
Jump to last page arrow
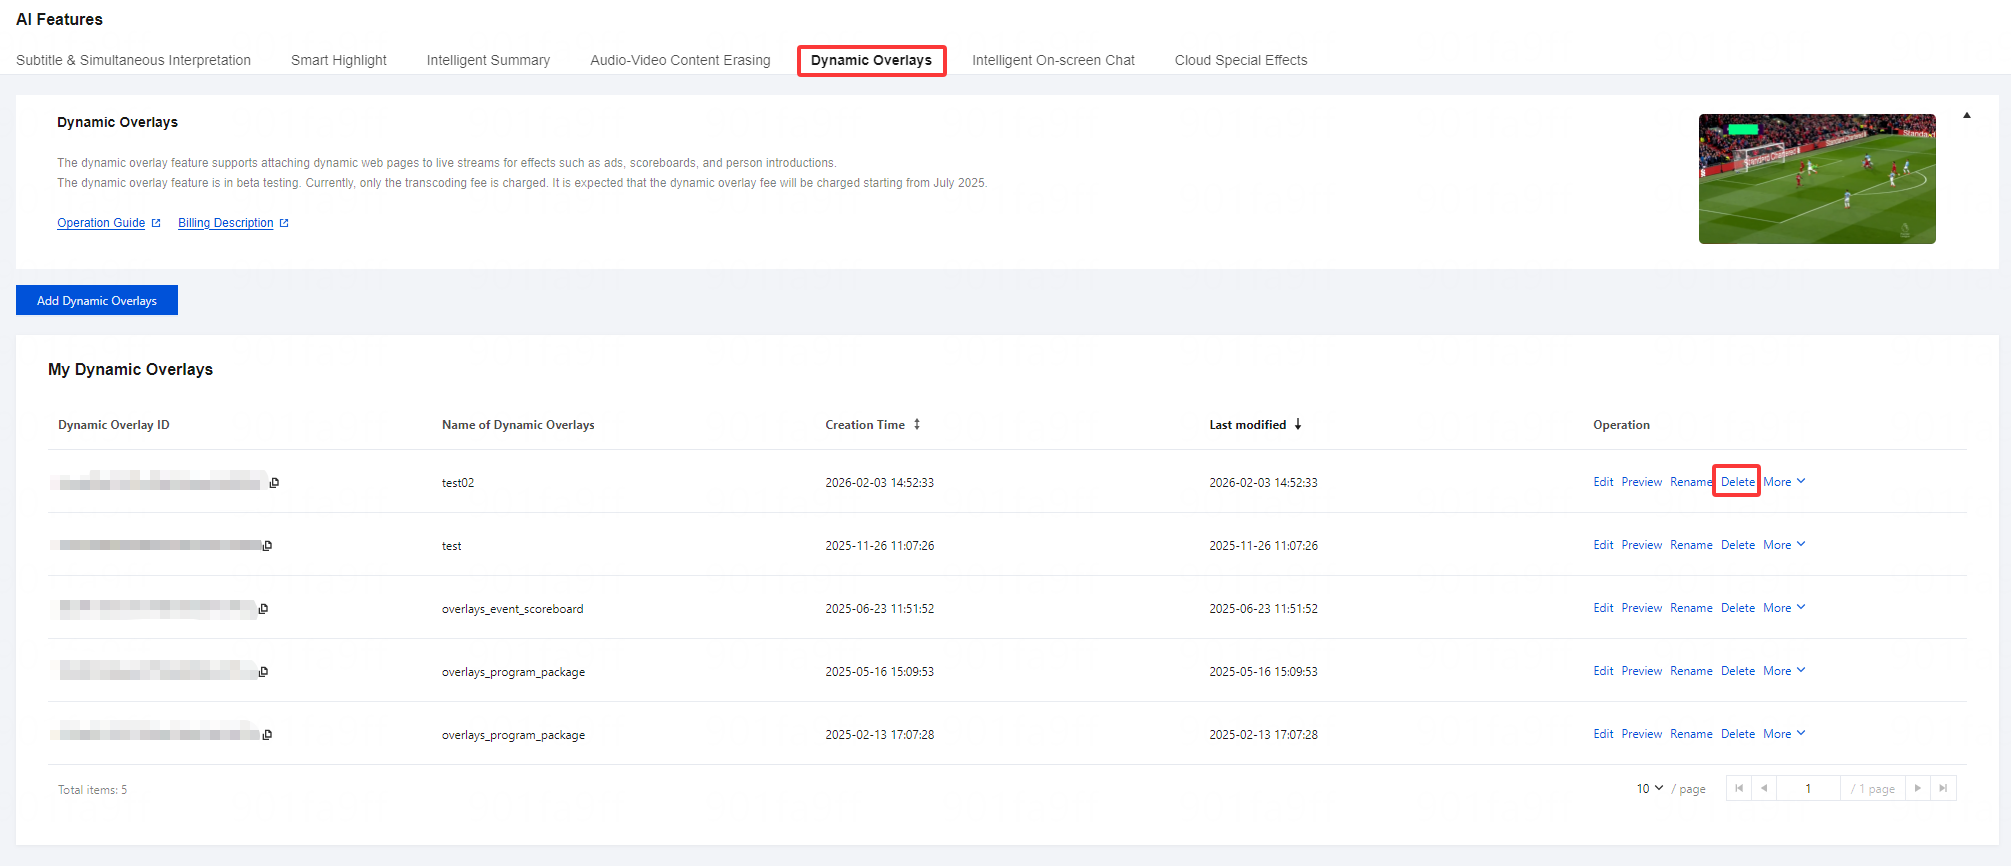pyautogui.click(x=1943, y=789)
